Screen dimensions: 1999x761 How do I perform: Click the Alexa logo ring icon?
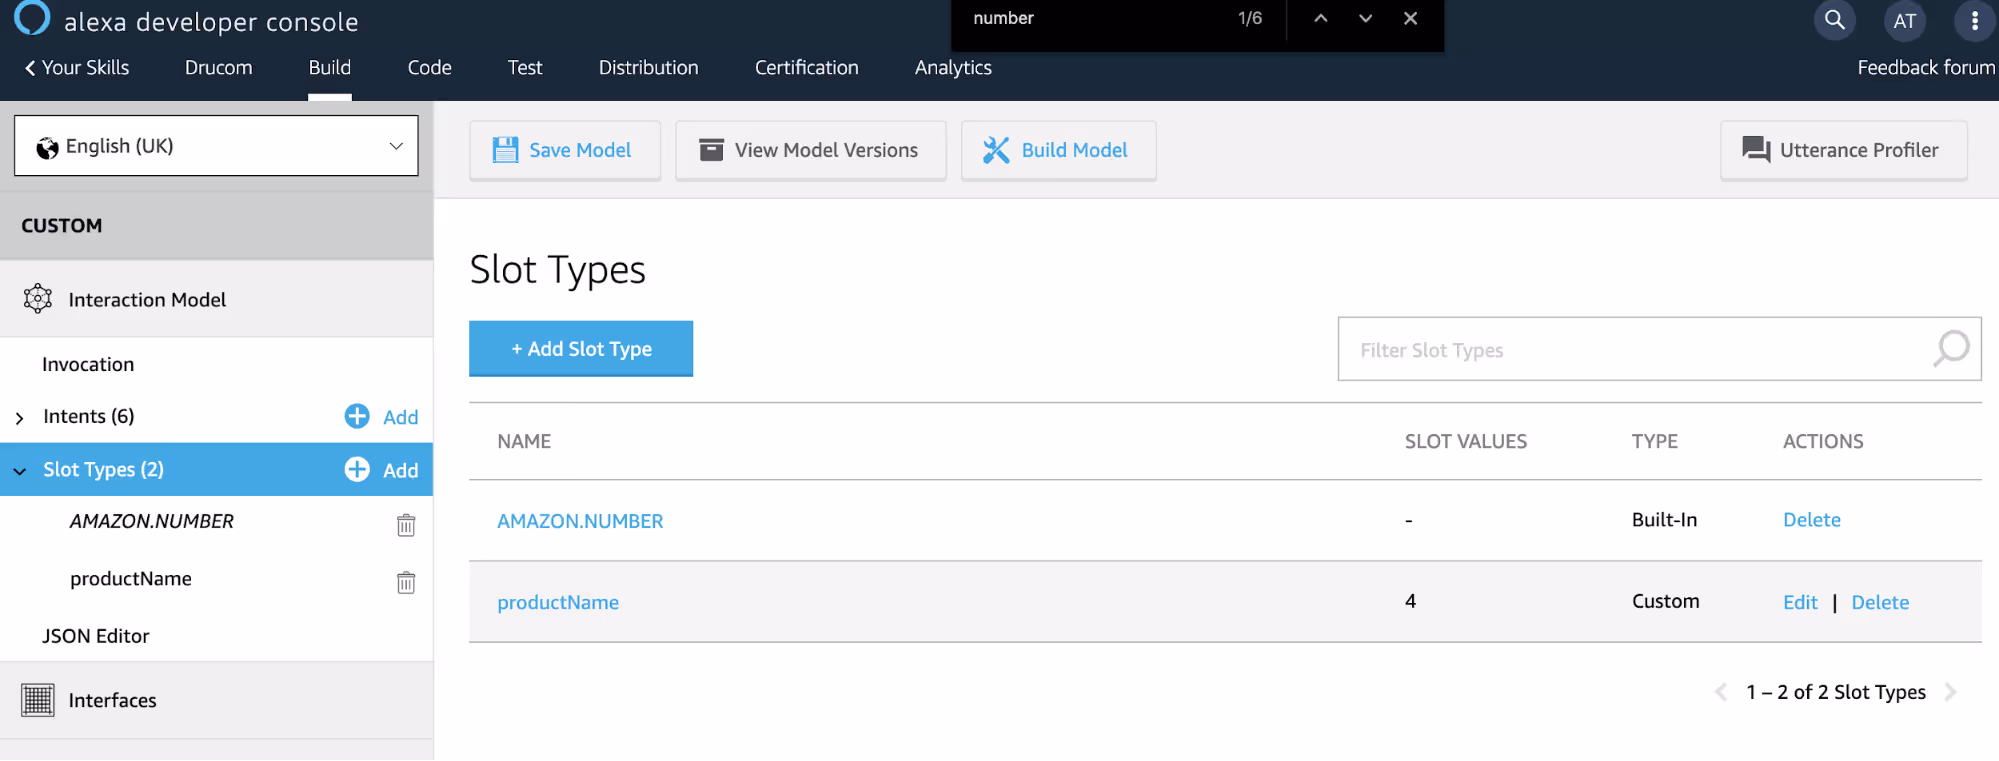pos(32,18)
